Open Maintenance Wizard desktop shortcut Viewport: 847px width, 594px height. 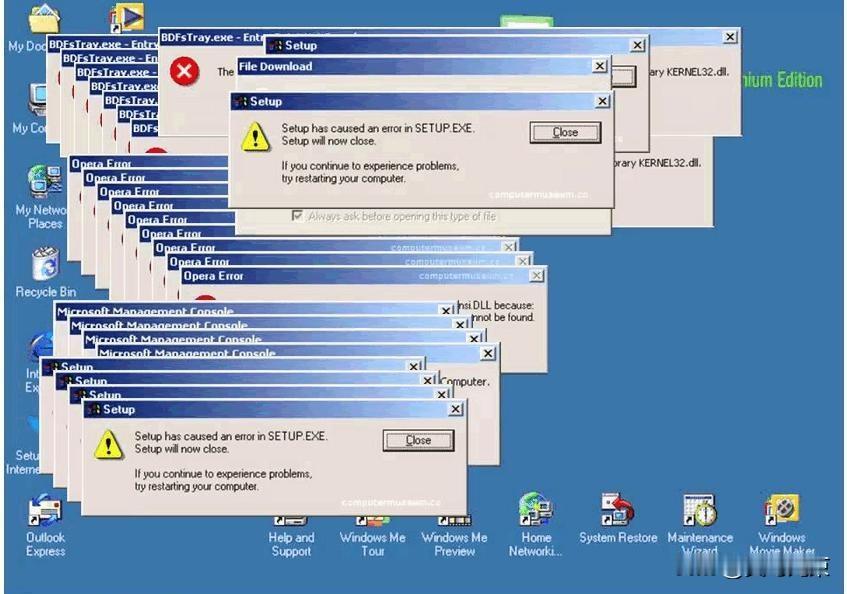(x=700, y=509)
